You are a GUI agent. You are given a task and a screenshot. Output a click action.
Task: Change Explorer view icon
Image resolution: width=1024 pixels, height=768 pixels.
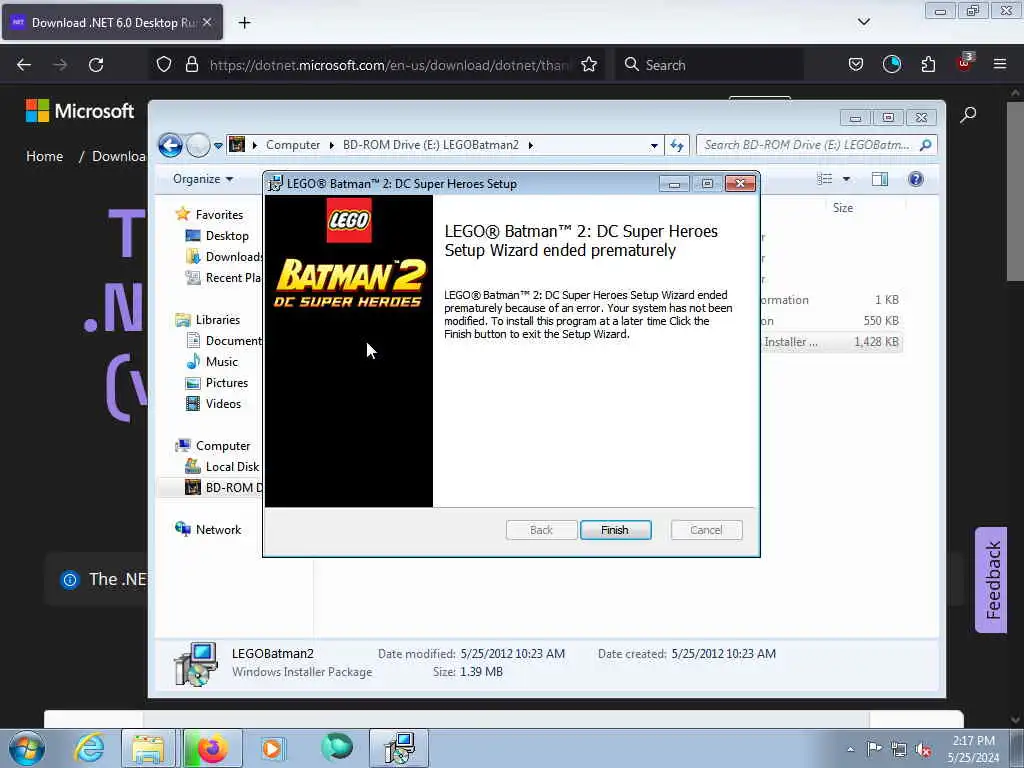(824, 179)
